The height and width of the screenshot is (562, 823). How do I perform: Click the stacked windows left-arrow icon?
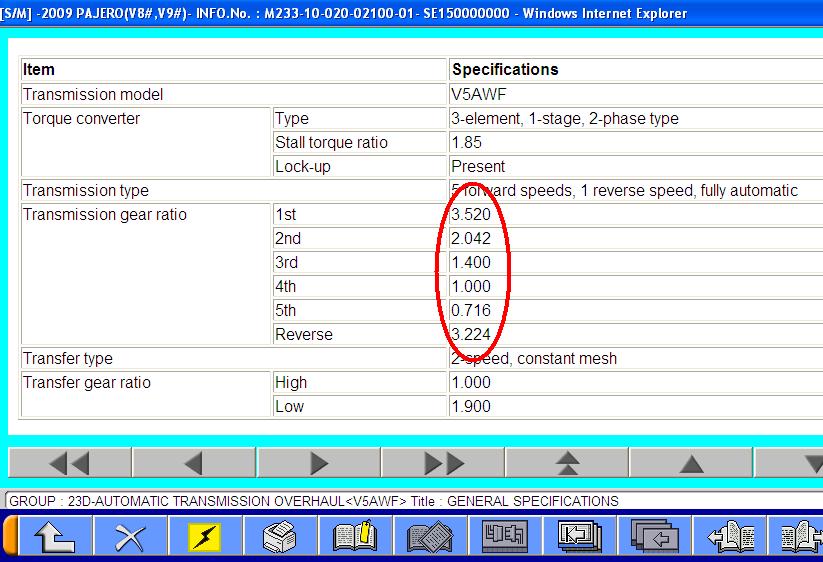coord(655,536)
